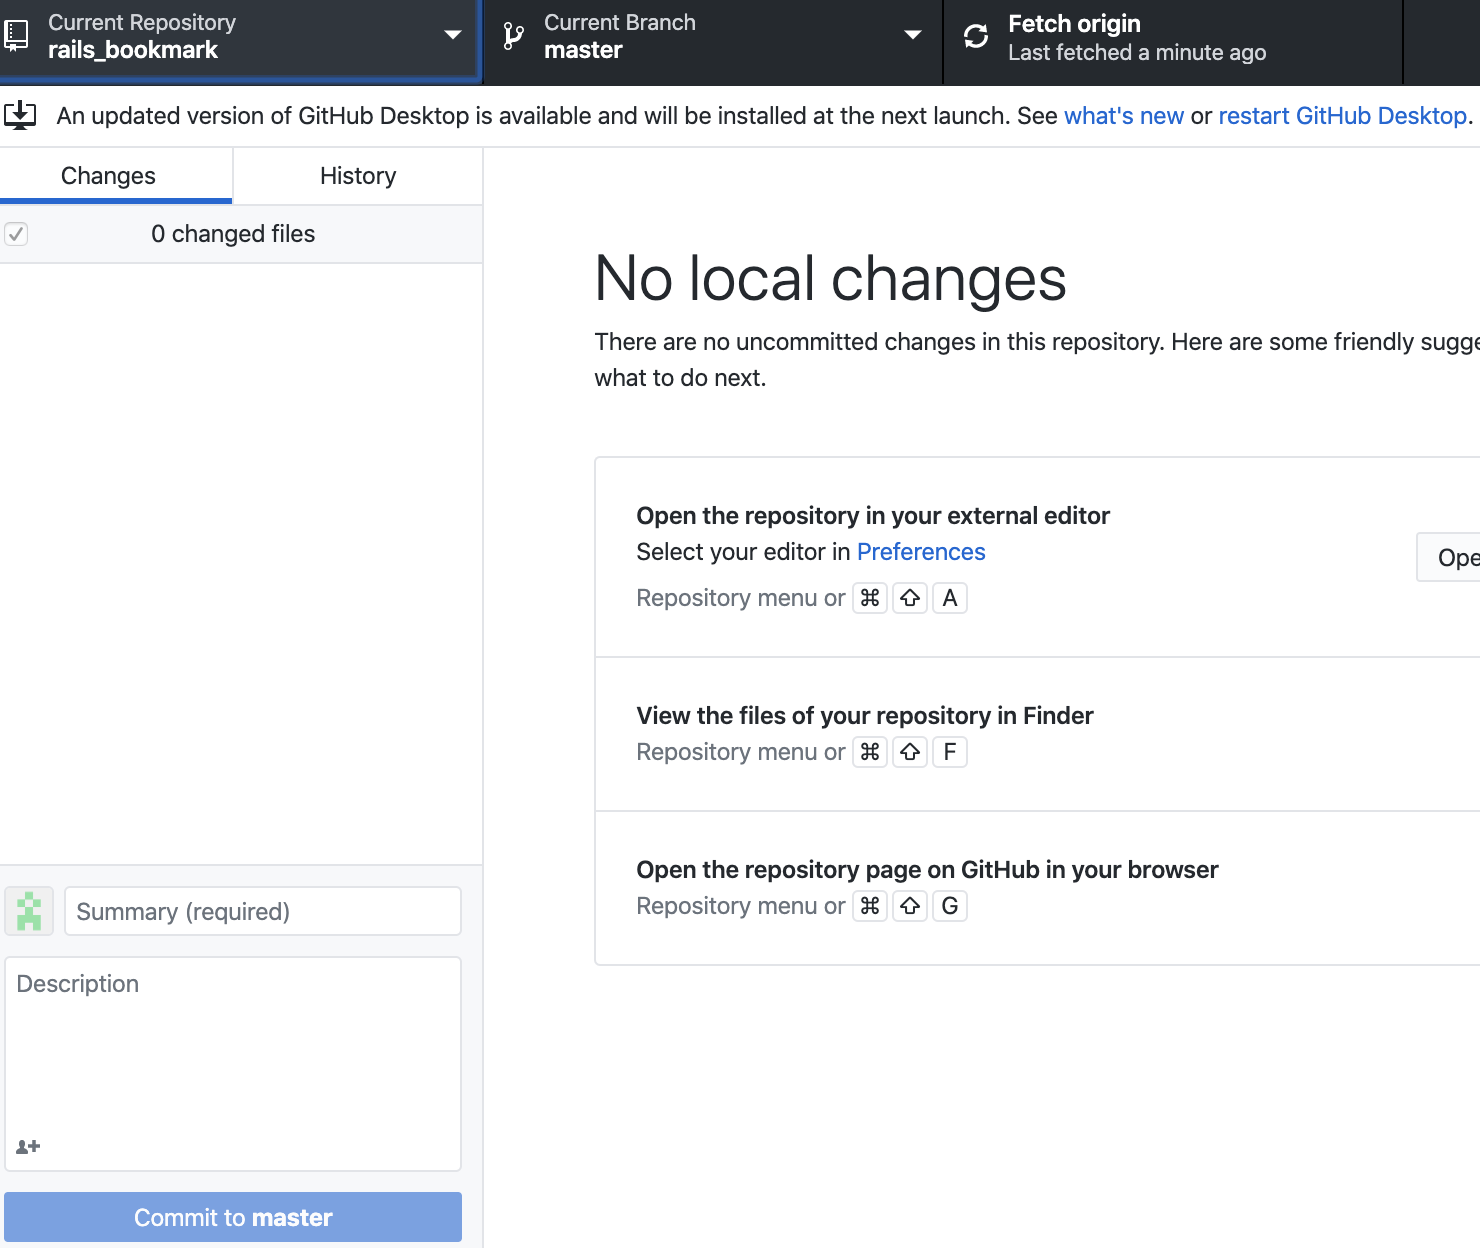
Task: Click the update download icon in banner
Action: (20, 115)
